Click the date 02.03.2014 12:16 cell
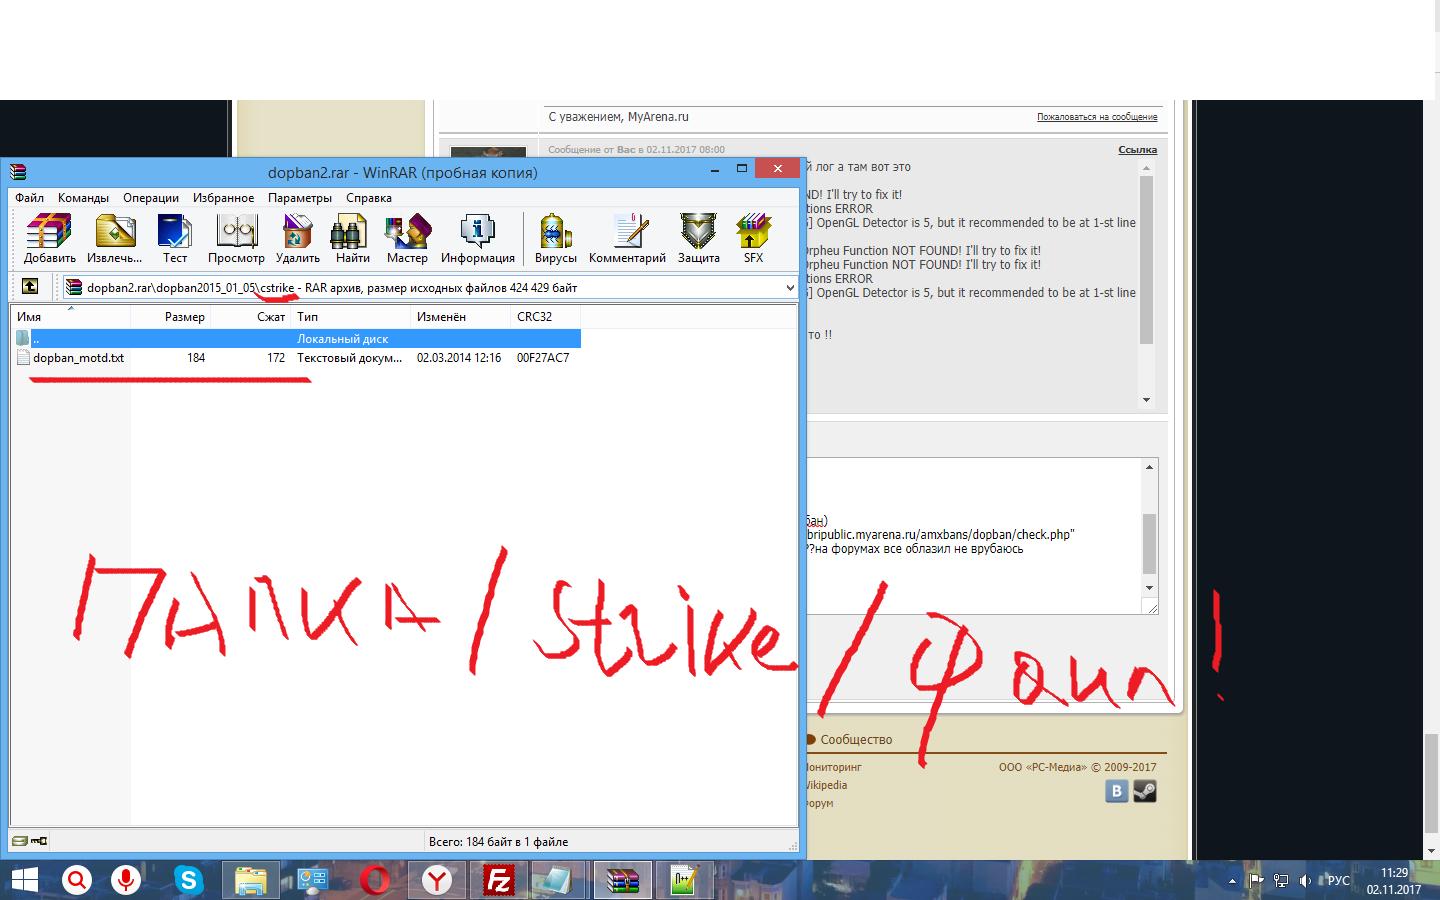 459,358
